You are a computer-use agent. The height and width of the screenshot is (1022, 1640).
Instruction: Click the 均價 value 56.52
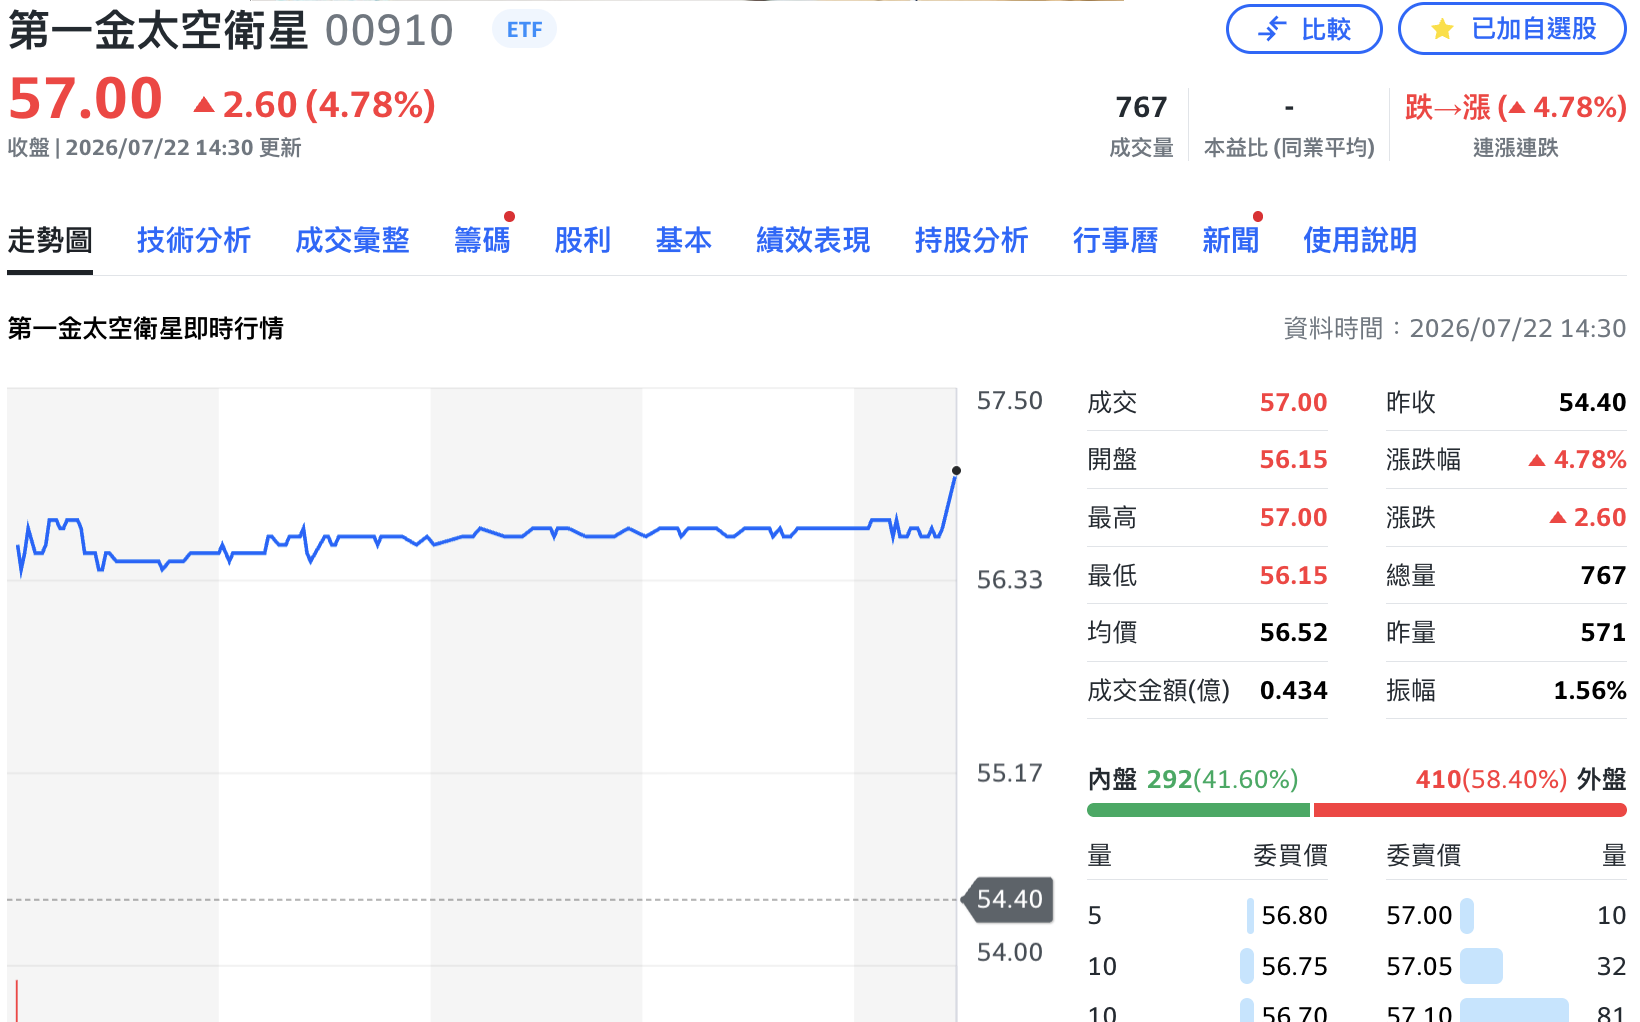(1293, 633)
